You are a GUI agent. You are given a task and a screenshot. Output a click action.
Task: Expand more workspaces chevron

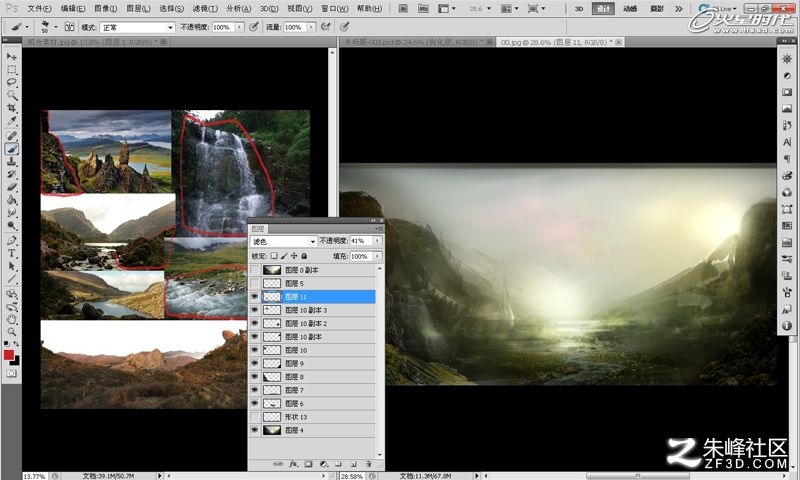pos(678,9)
